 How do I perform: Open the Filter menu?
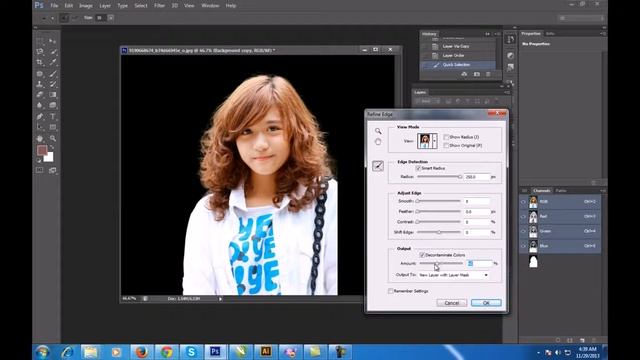159,6
